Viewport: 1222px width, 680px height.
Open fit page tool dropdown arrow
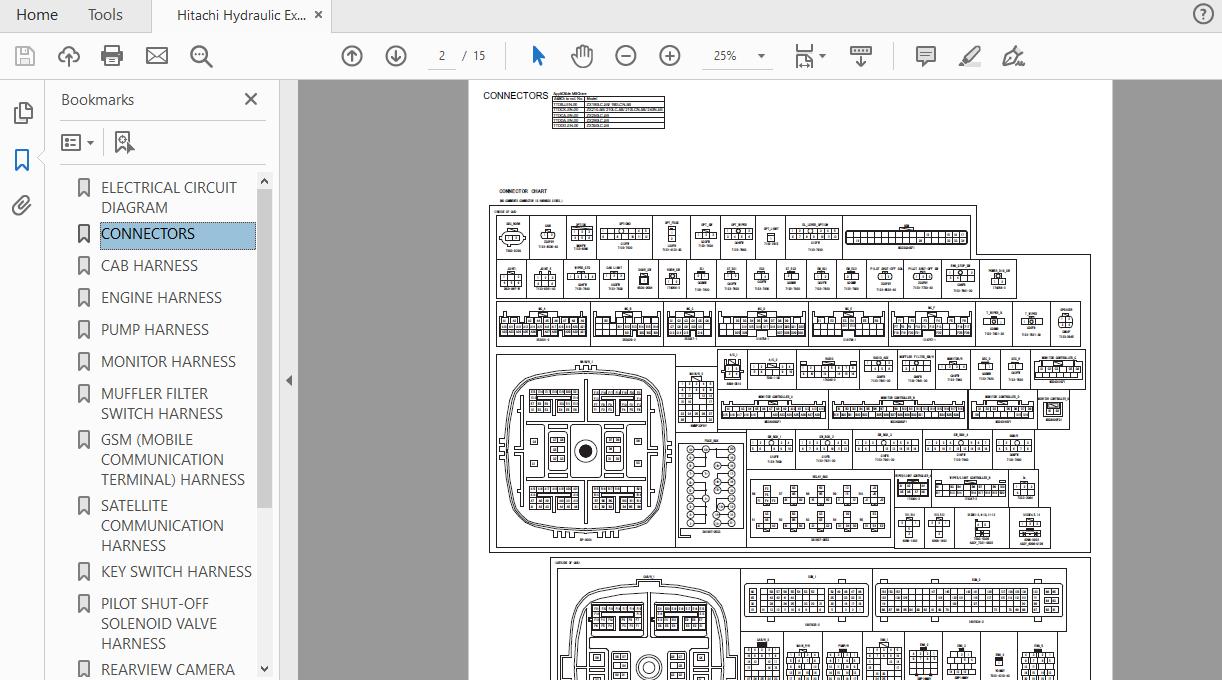(823, 56)
